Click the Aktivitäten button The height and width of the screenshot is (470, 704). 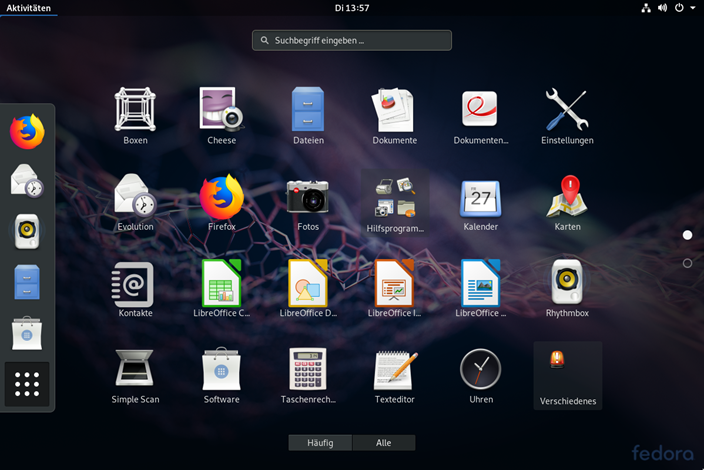[28, 8]
